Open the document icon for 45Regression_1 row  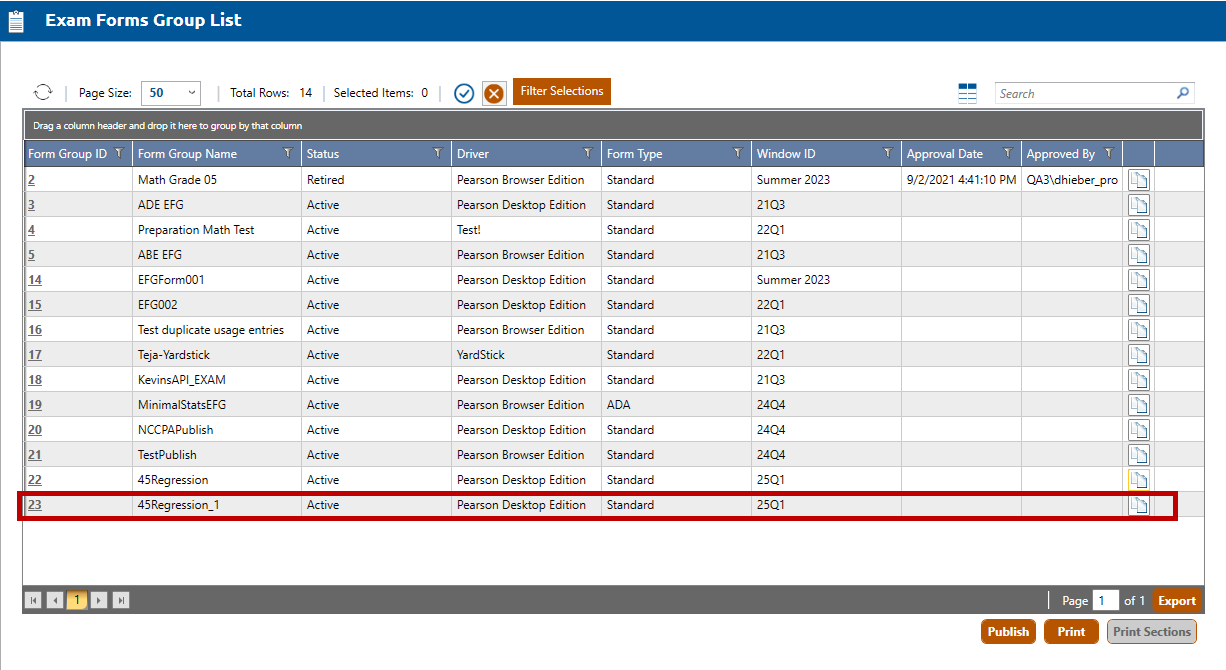(1139, 505)
